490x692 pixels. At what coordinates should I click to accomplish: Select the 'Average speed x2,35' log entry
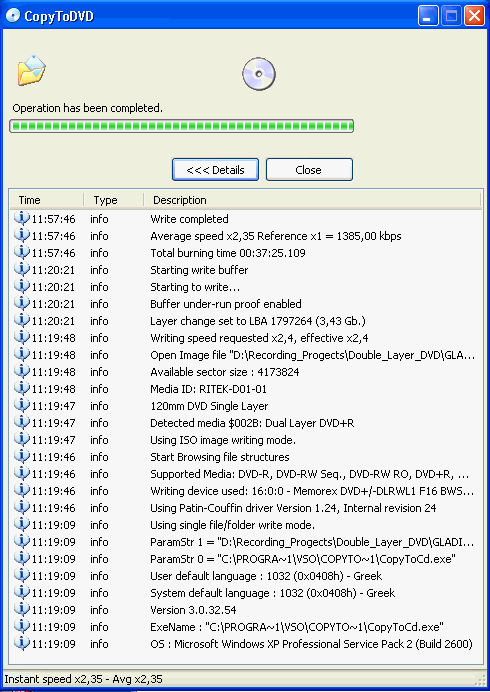point(245,236)
